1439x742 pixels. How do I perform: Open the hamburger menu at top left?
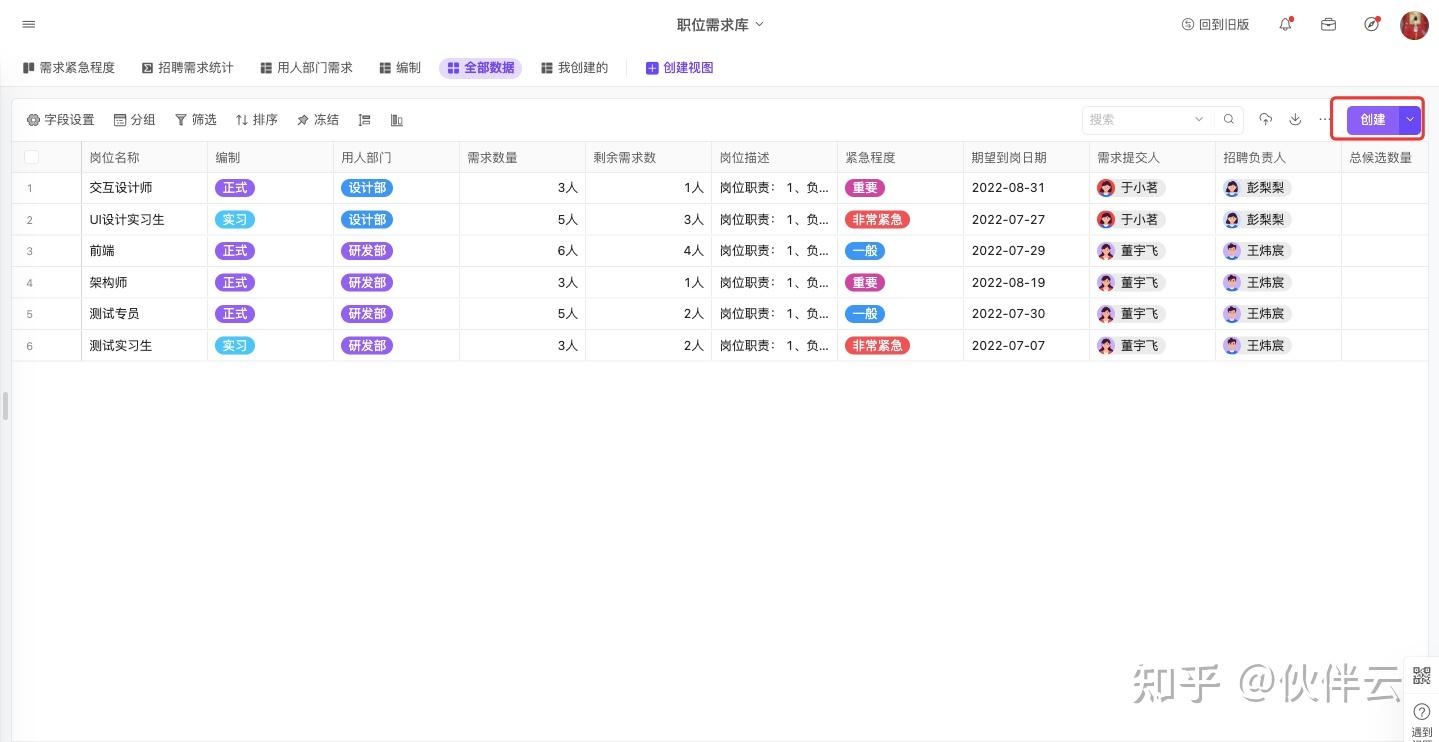pyautogui.click(x=28, y=24)
